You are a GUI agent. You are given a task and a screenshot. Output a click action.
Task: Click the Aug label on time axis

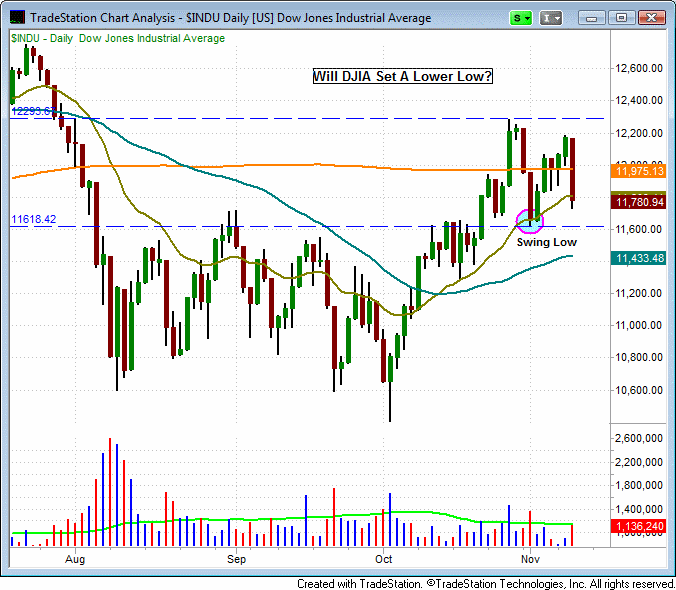(75, 559)
